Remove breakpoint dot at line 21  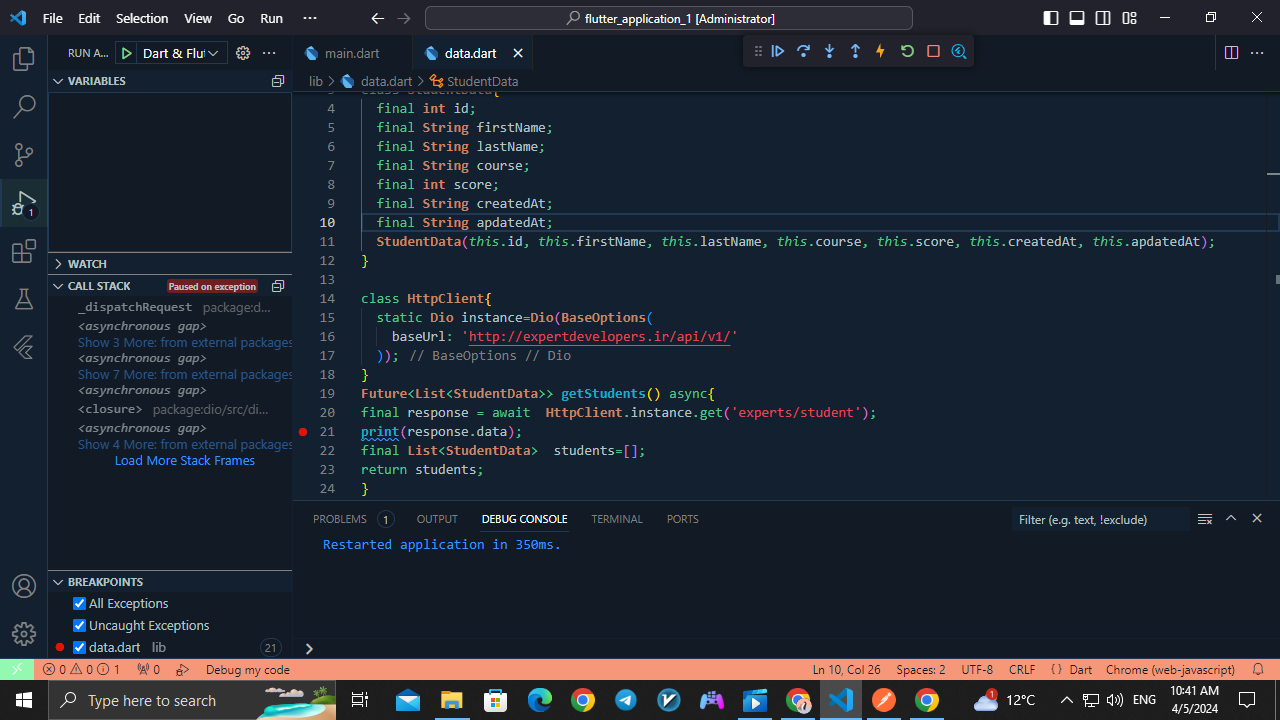303,432
